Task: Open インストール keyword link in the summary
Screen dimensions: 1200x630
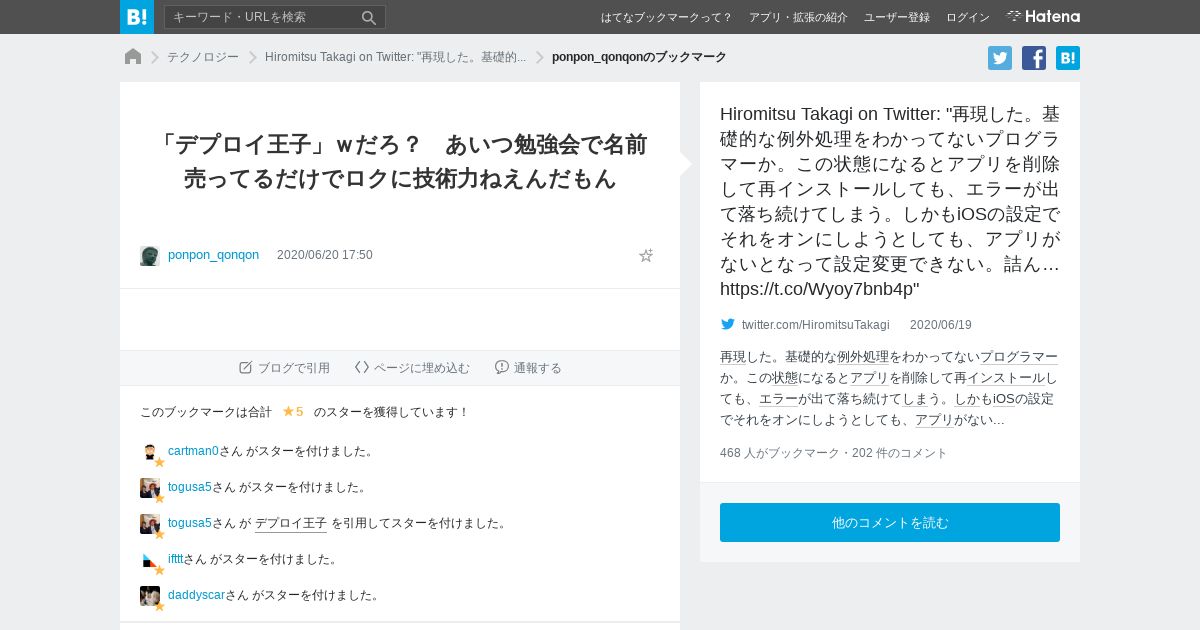Action: click(1006, 378)
